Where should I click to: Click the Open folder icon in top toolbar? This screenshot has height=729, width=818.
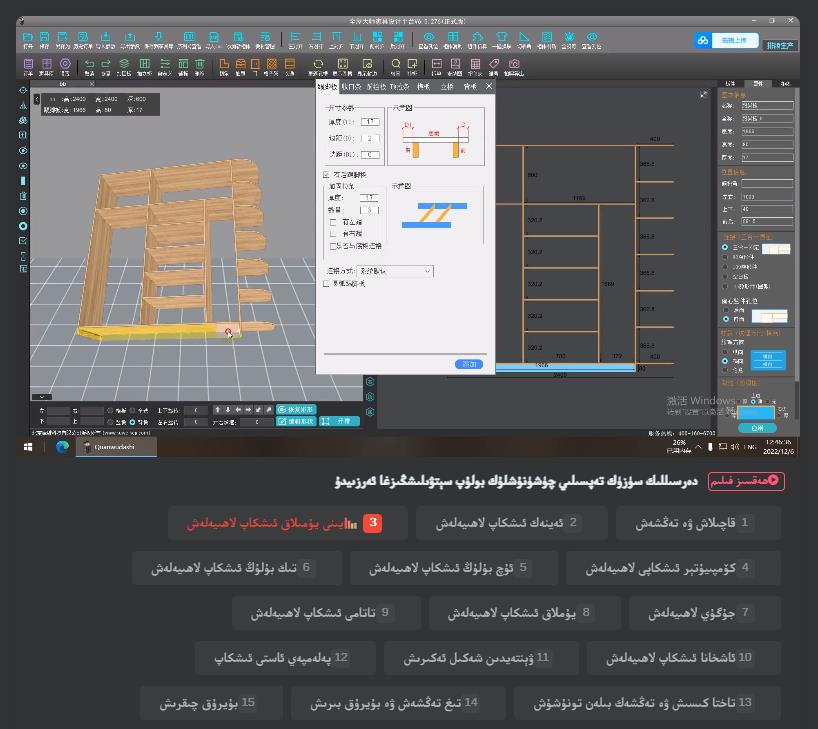[28, 37]
